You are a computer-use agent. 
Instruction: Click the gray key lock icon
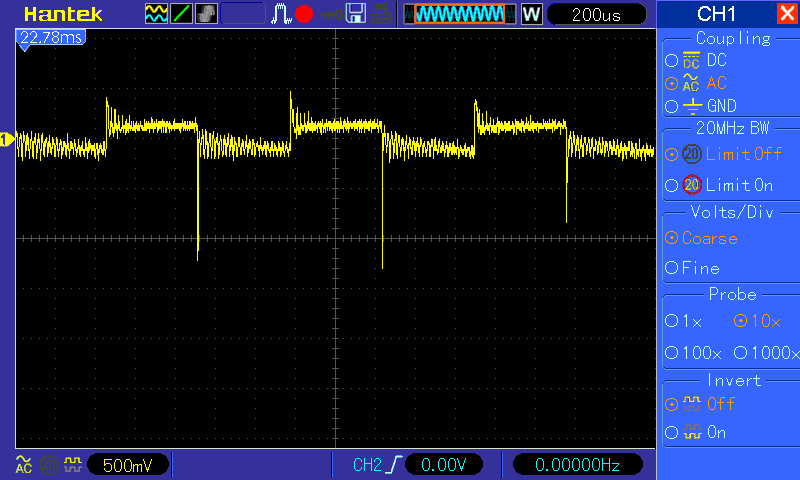point(332,15)
